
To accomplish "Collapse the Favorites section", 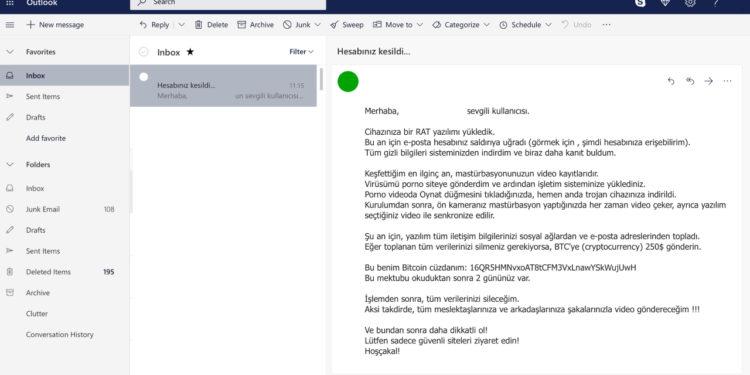I will [10, 52].
